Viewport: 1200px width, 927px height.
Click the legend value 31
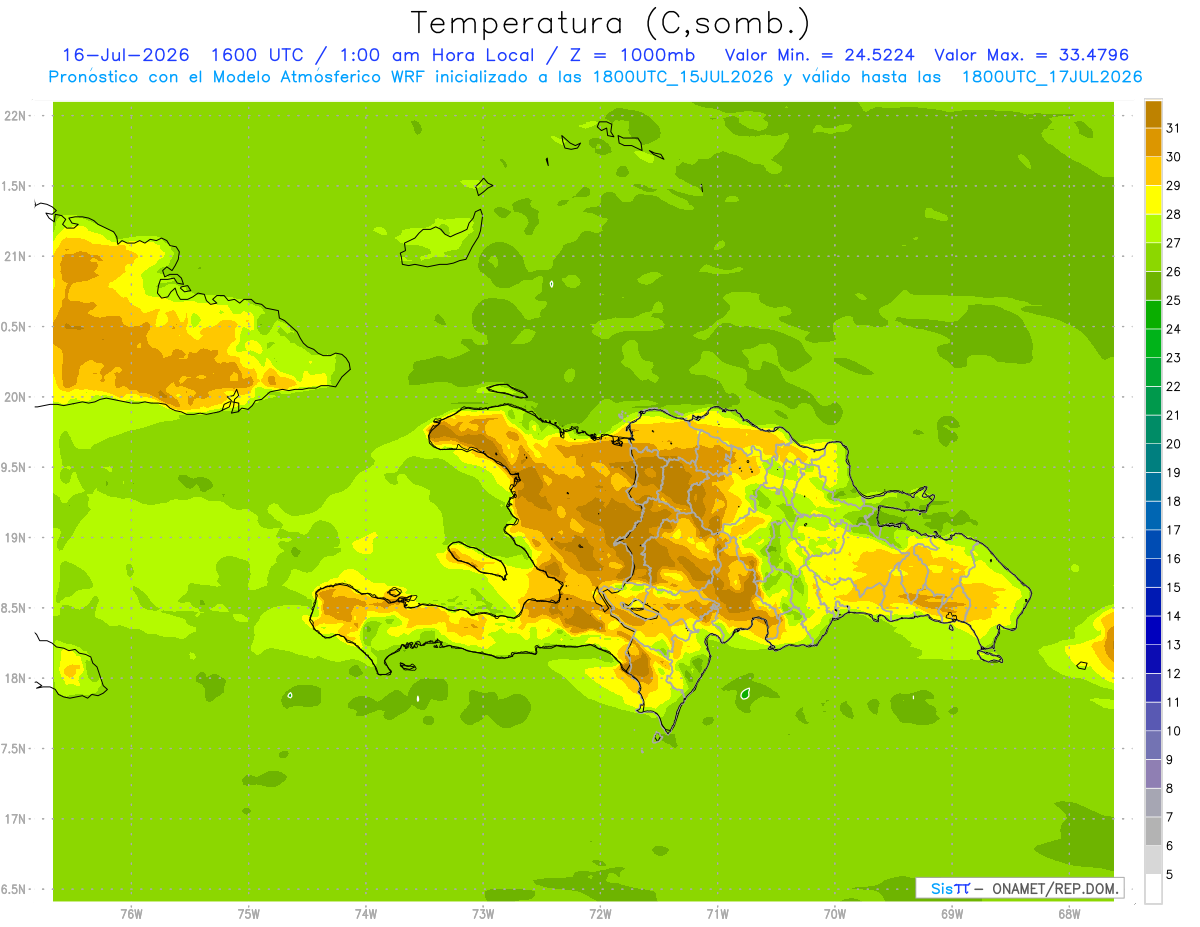pyautogui.click(x=1174, y=127)
